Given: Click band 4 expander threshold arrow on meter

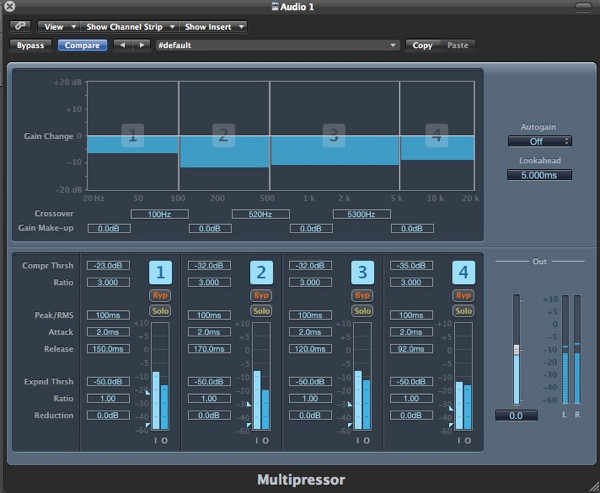Looking at the screenshot, I should (451, 425).
